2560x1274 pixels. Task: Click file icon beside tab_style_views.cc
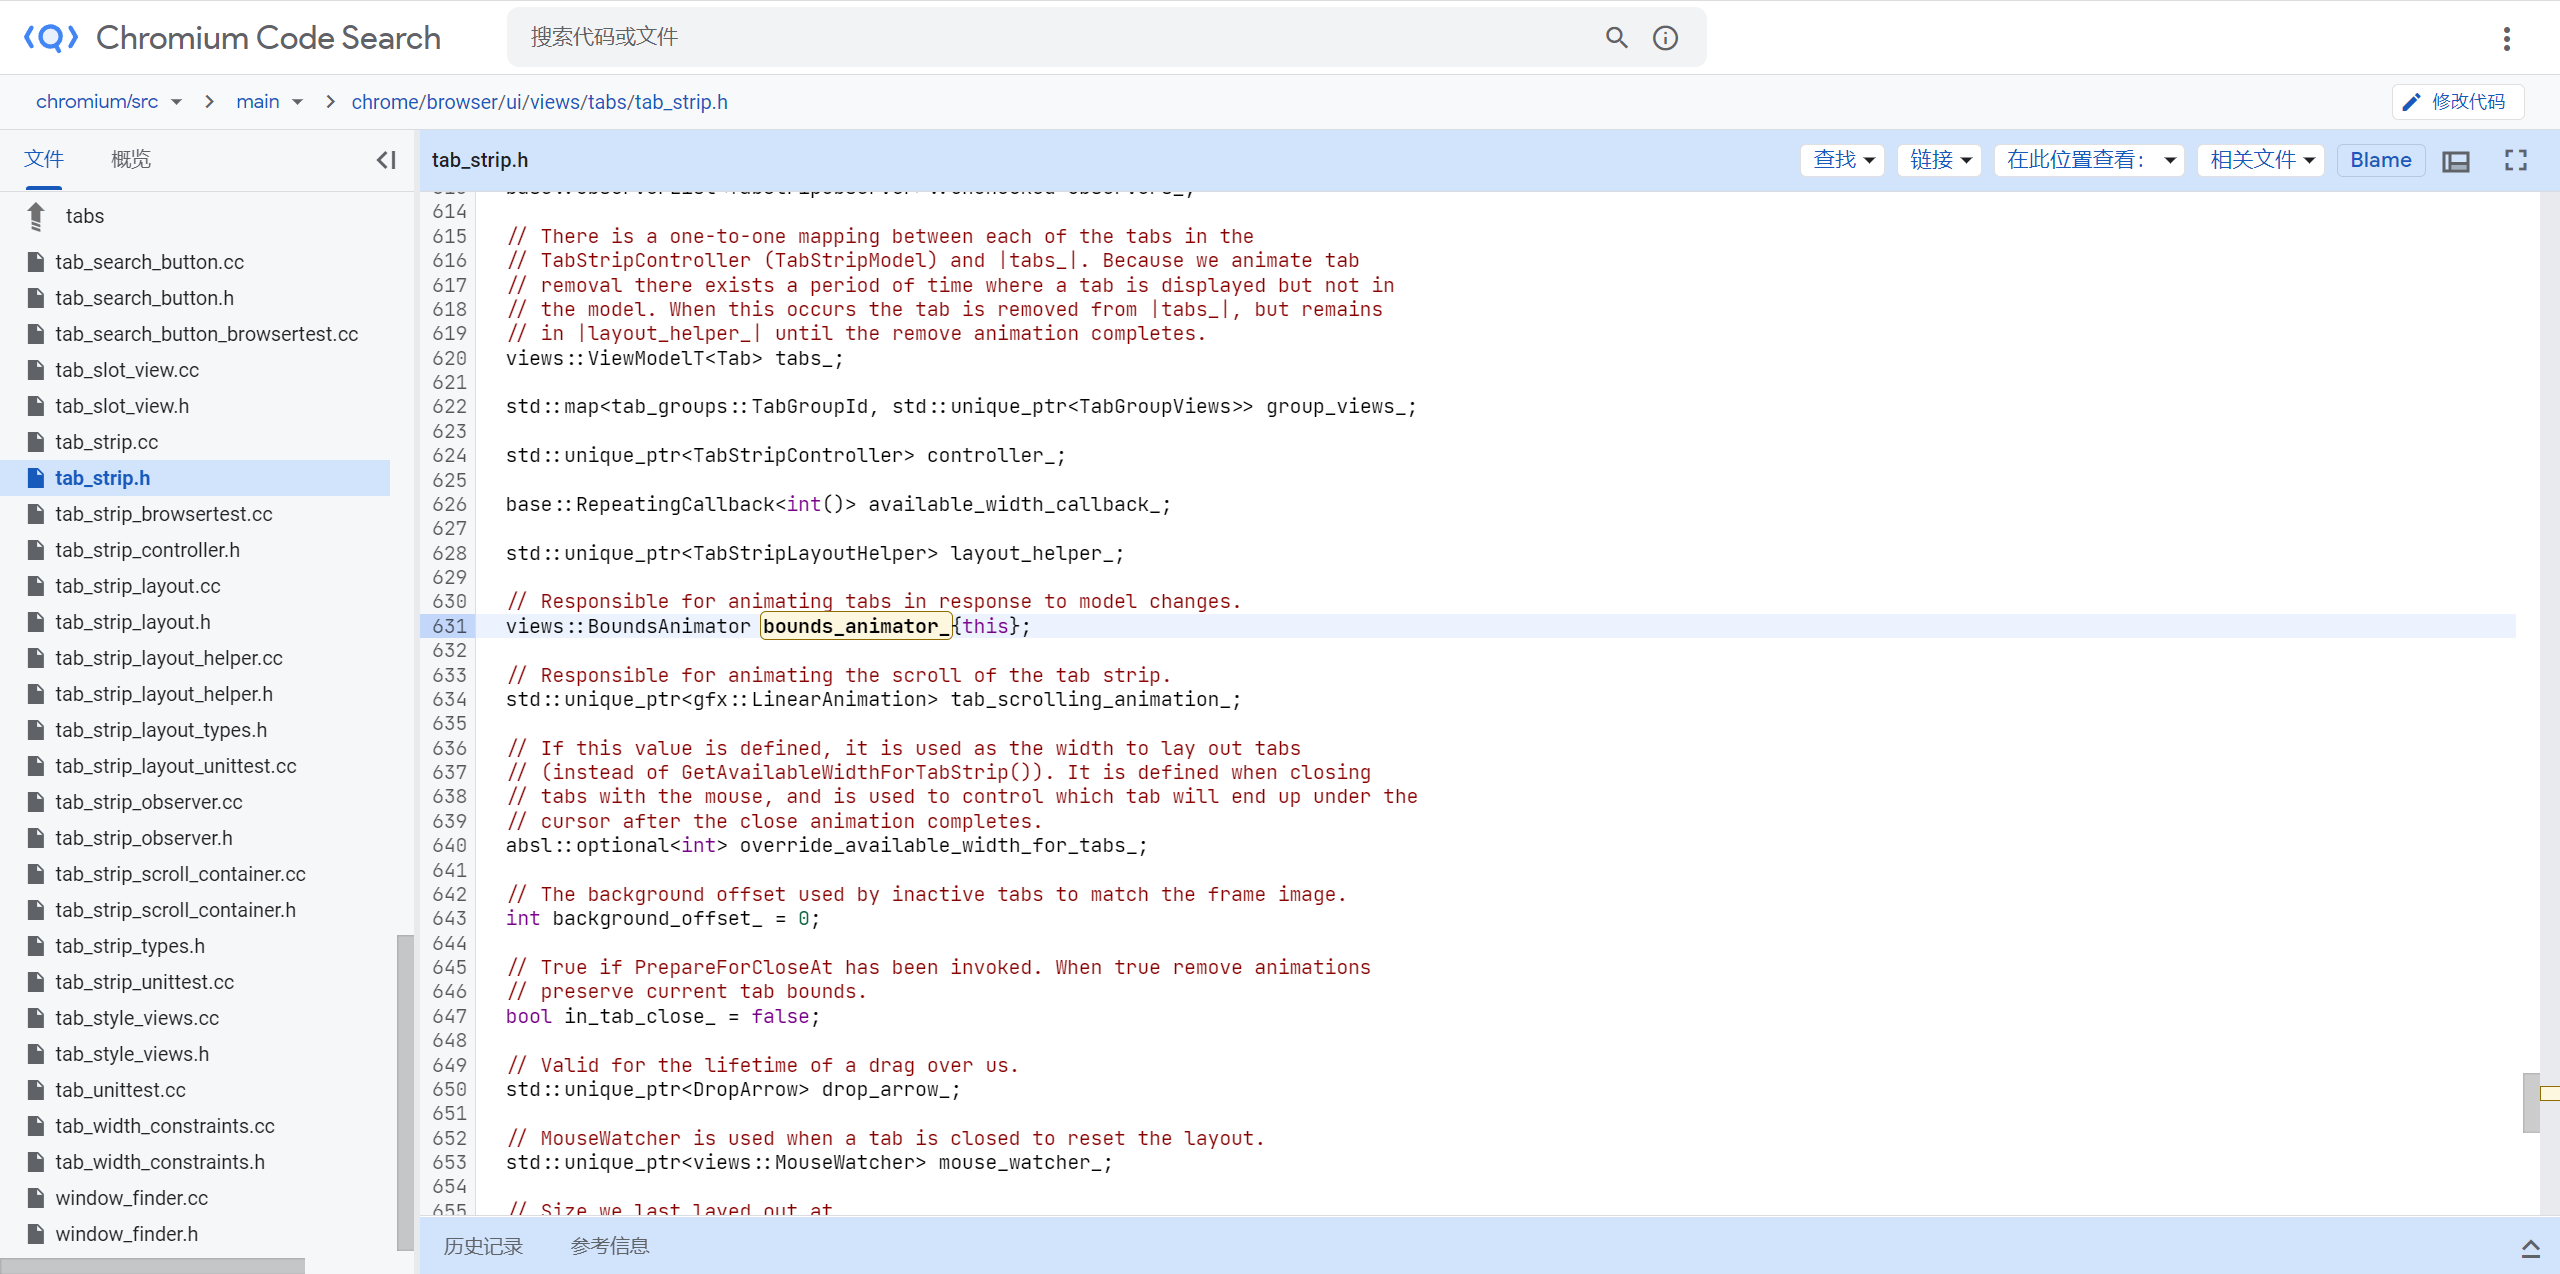pyautogui.click(x=36, y=1018)
